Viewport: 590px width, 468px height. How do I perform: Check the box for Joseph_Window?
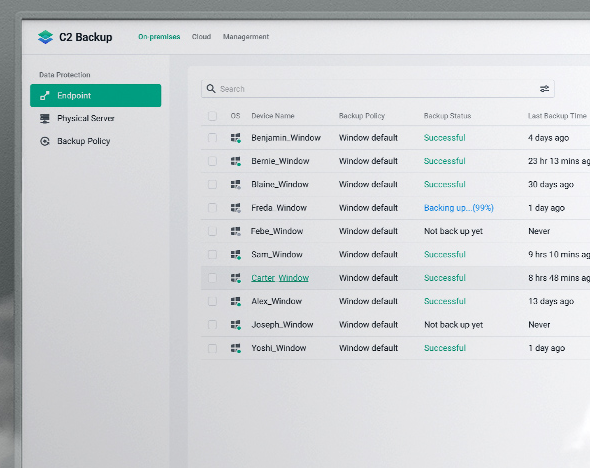coord(212,325)
